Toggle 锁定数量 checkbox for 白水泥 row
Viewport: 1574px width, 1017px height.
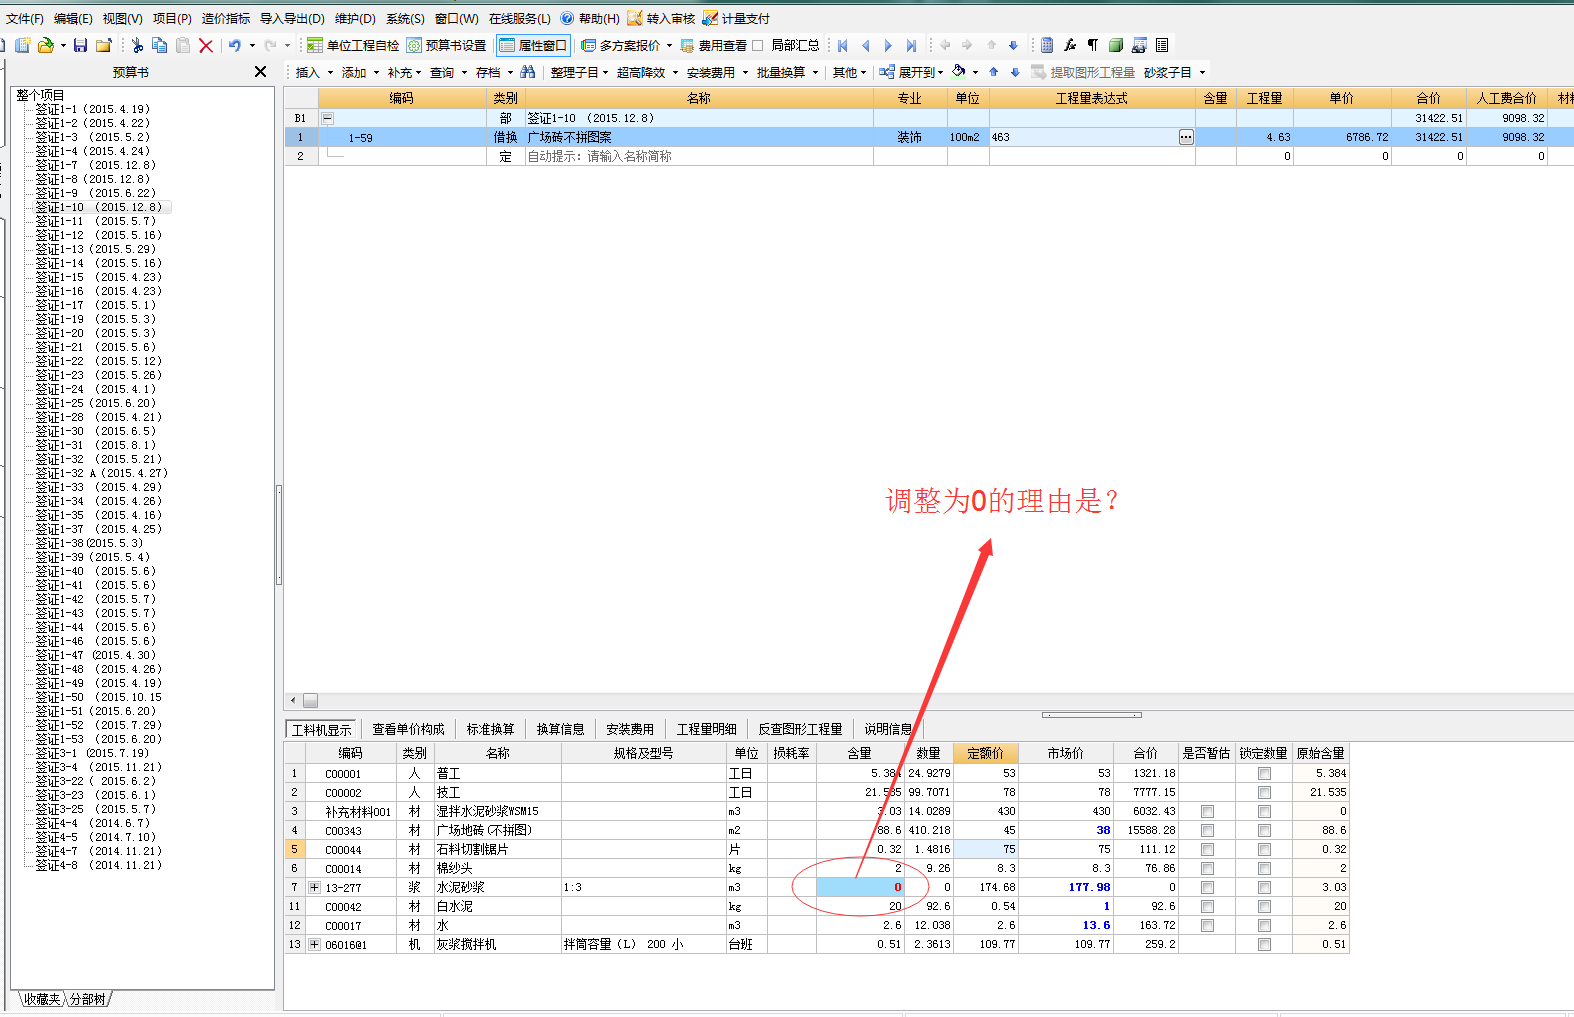pos(1264,907)
